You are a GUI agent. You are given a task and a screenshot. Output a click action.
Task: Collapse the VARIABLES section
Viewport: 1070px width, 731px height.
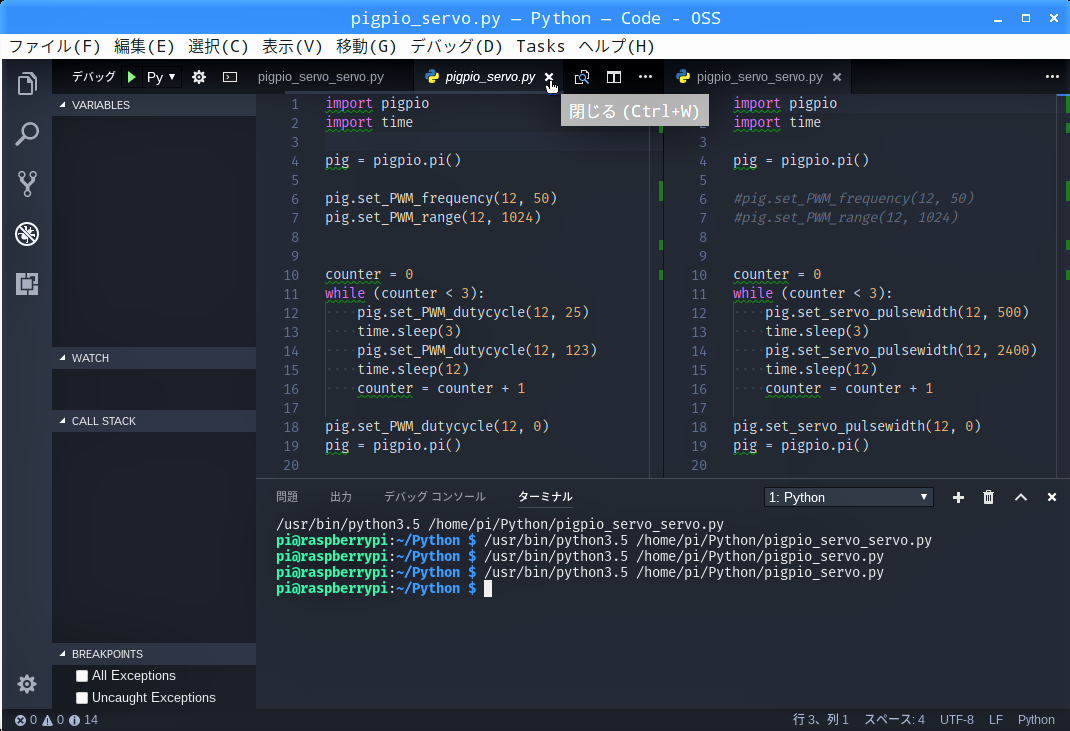(154, 105)
